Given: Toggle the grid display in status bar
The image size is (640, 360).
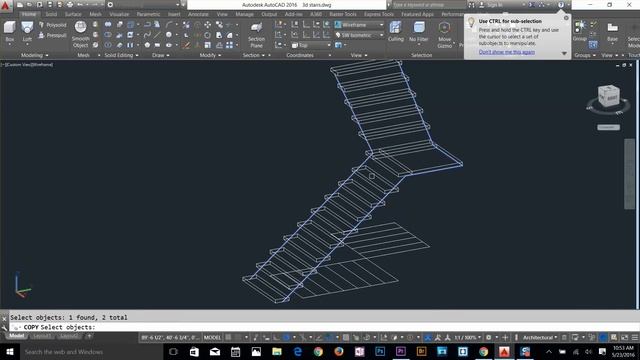Looking at the screenshot, I should click(x=228, y=337).
